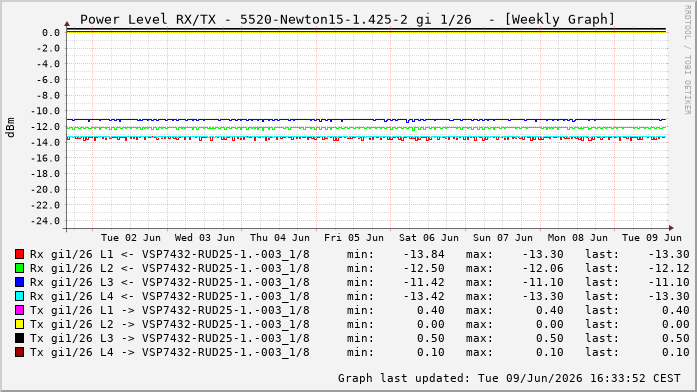Click the last value -11.10
Viewport: 697px width, 392px height.
[669, 282]
